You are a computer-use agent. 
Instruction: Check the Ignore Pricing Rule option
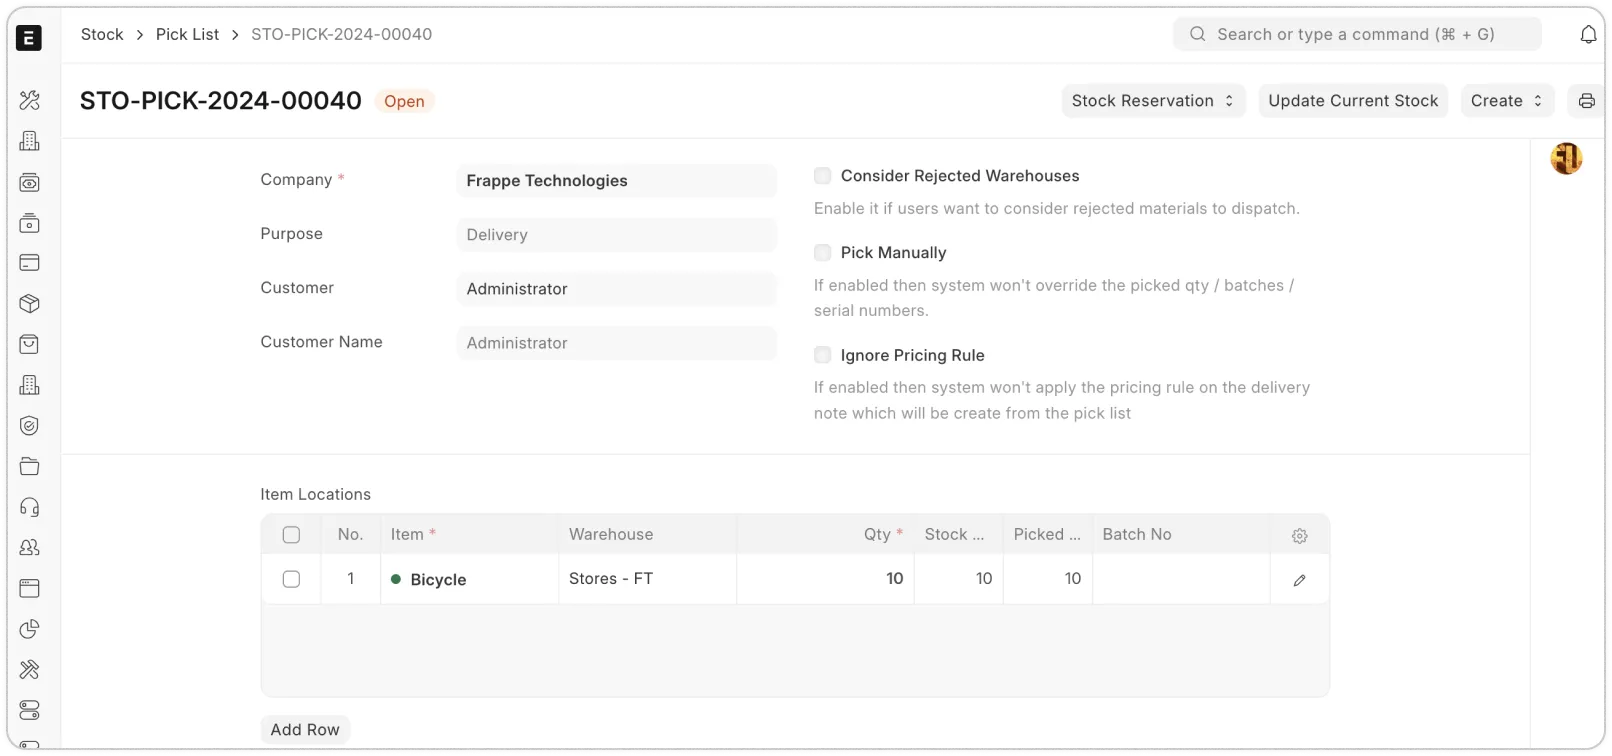click(823, 355)
